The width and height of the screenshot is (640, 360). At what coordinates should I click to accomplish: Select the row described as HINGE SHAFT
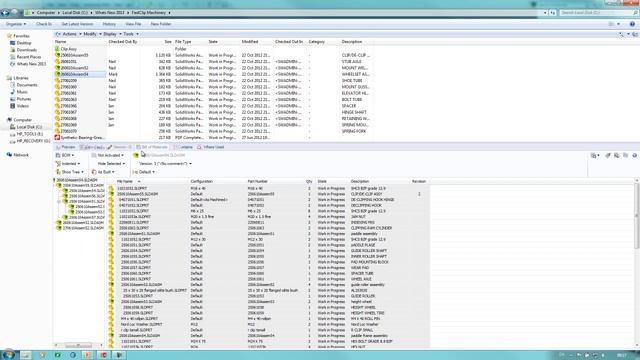pyautogui.click(x=212, y=112)
